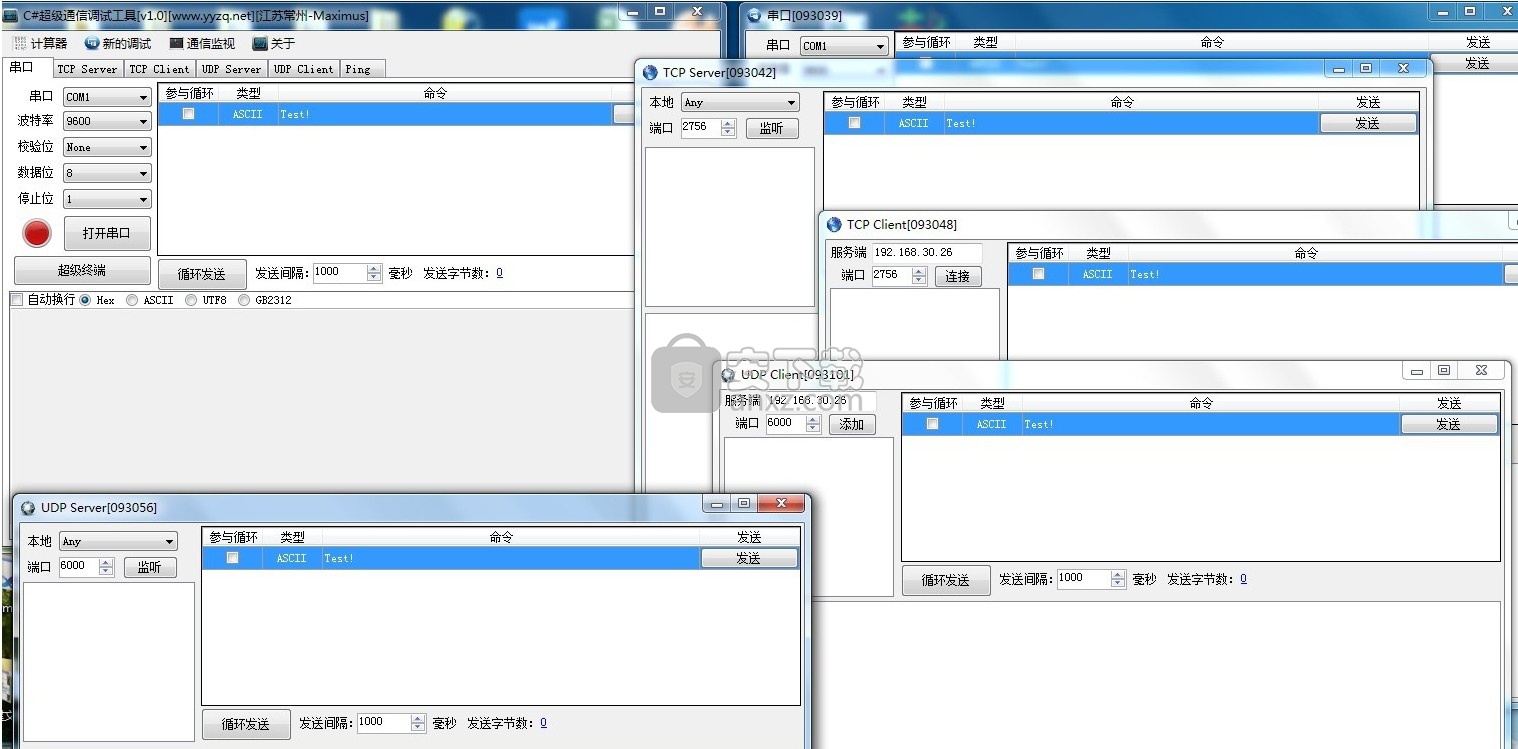
Task: Switch to the UDP Server tab
Action: tap(231, 69)
